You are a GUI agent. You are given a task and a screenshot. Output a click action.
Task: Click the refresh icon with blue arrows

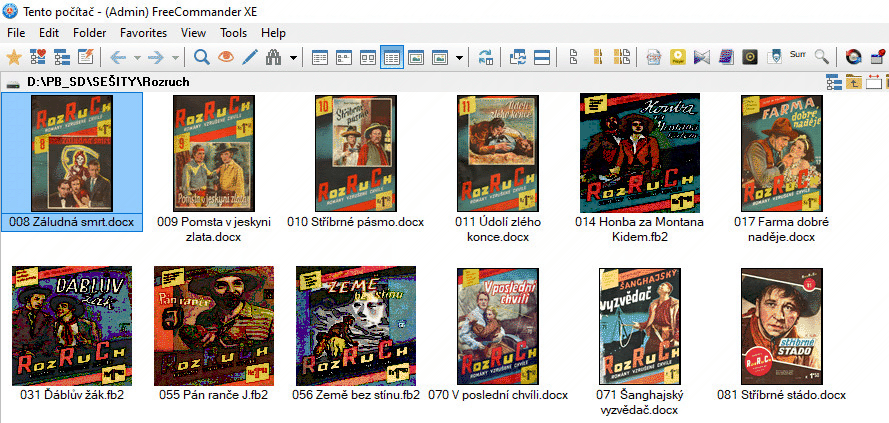486,57
